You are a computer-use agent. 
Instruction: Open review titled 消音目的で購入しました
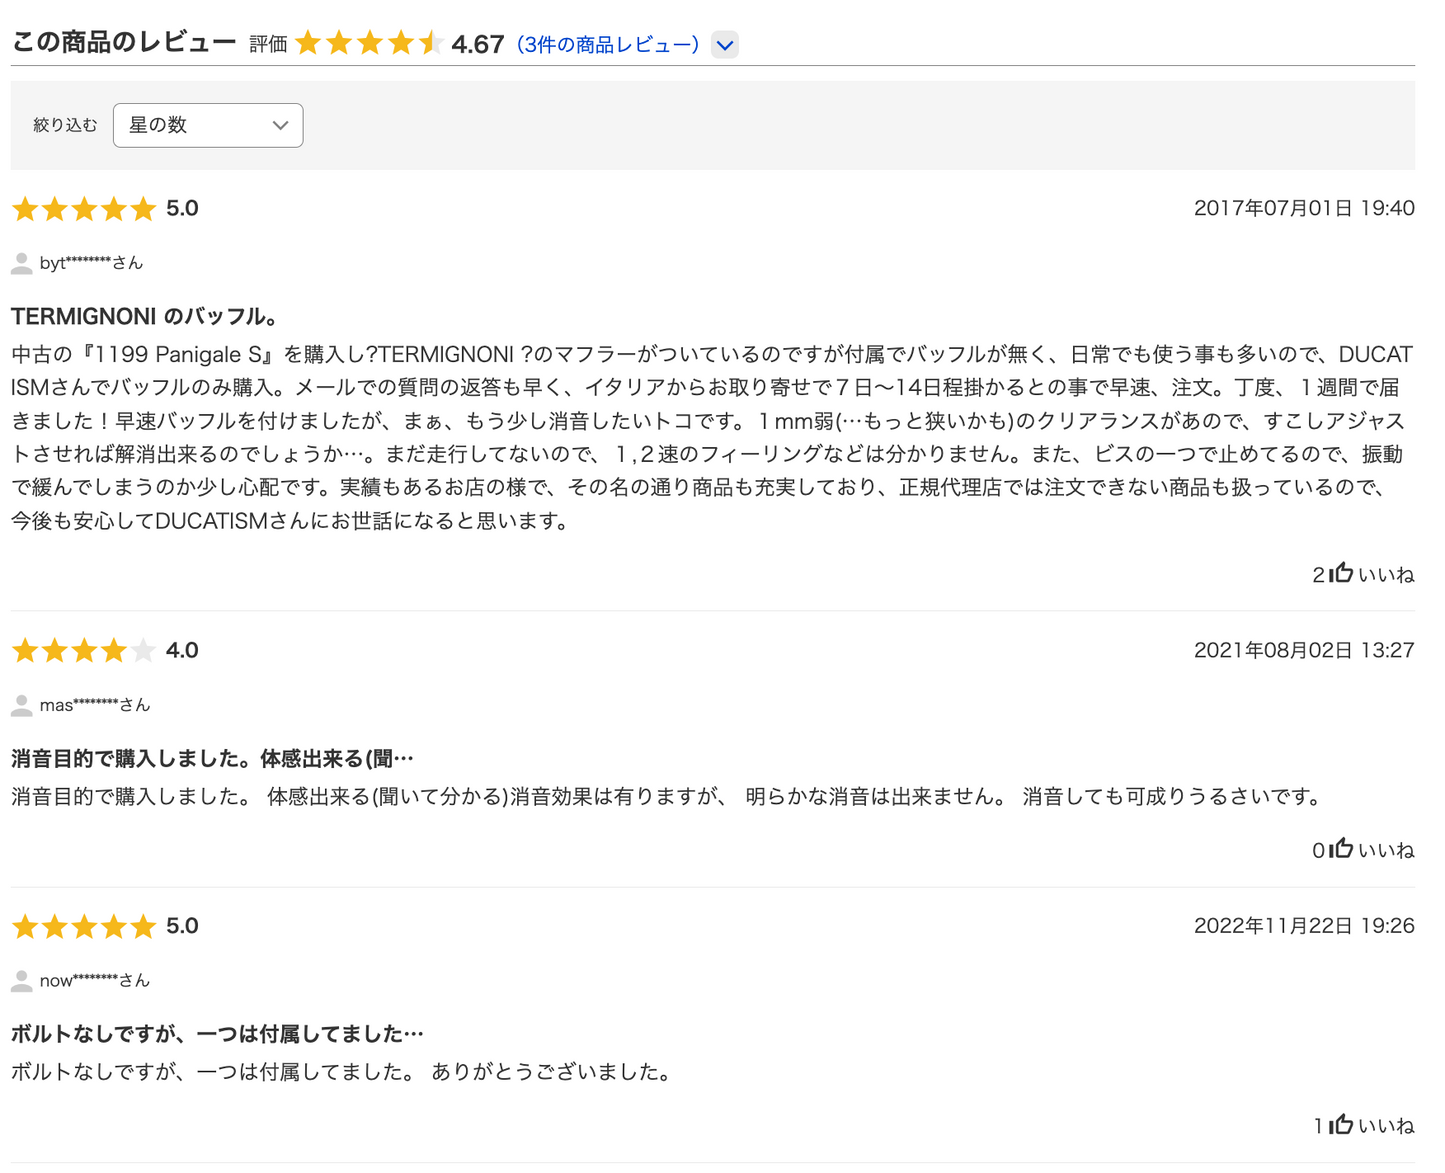212,759
